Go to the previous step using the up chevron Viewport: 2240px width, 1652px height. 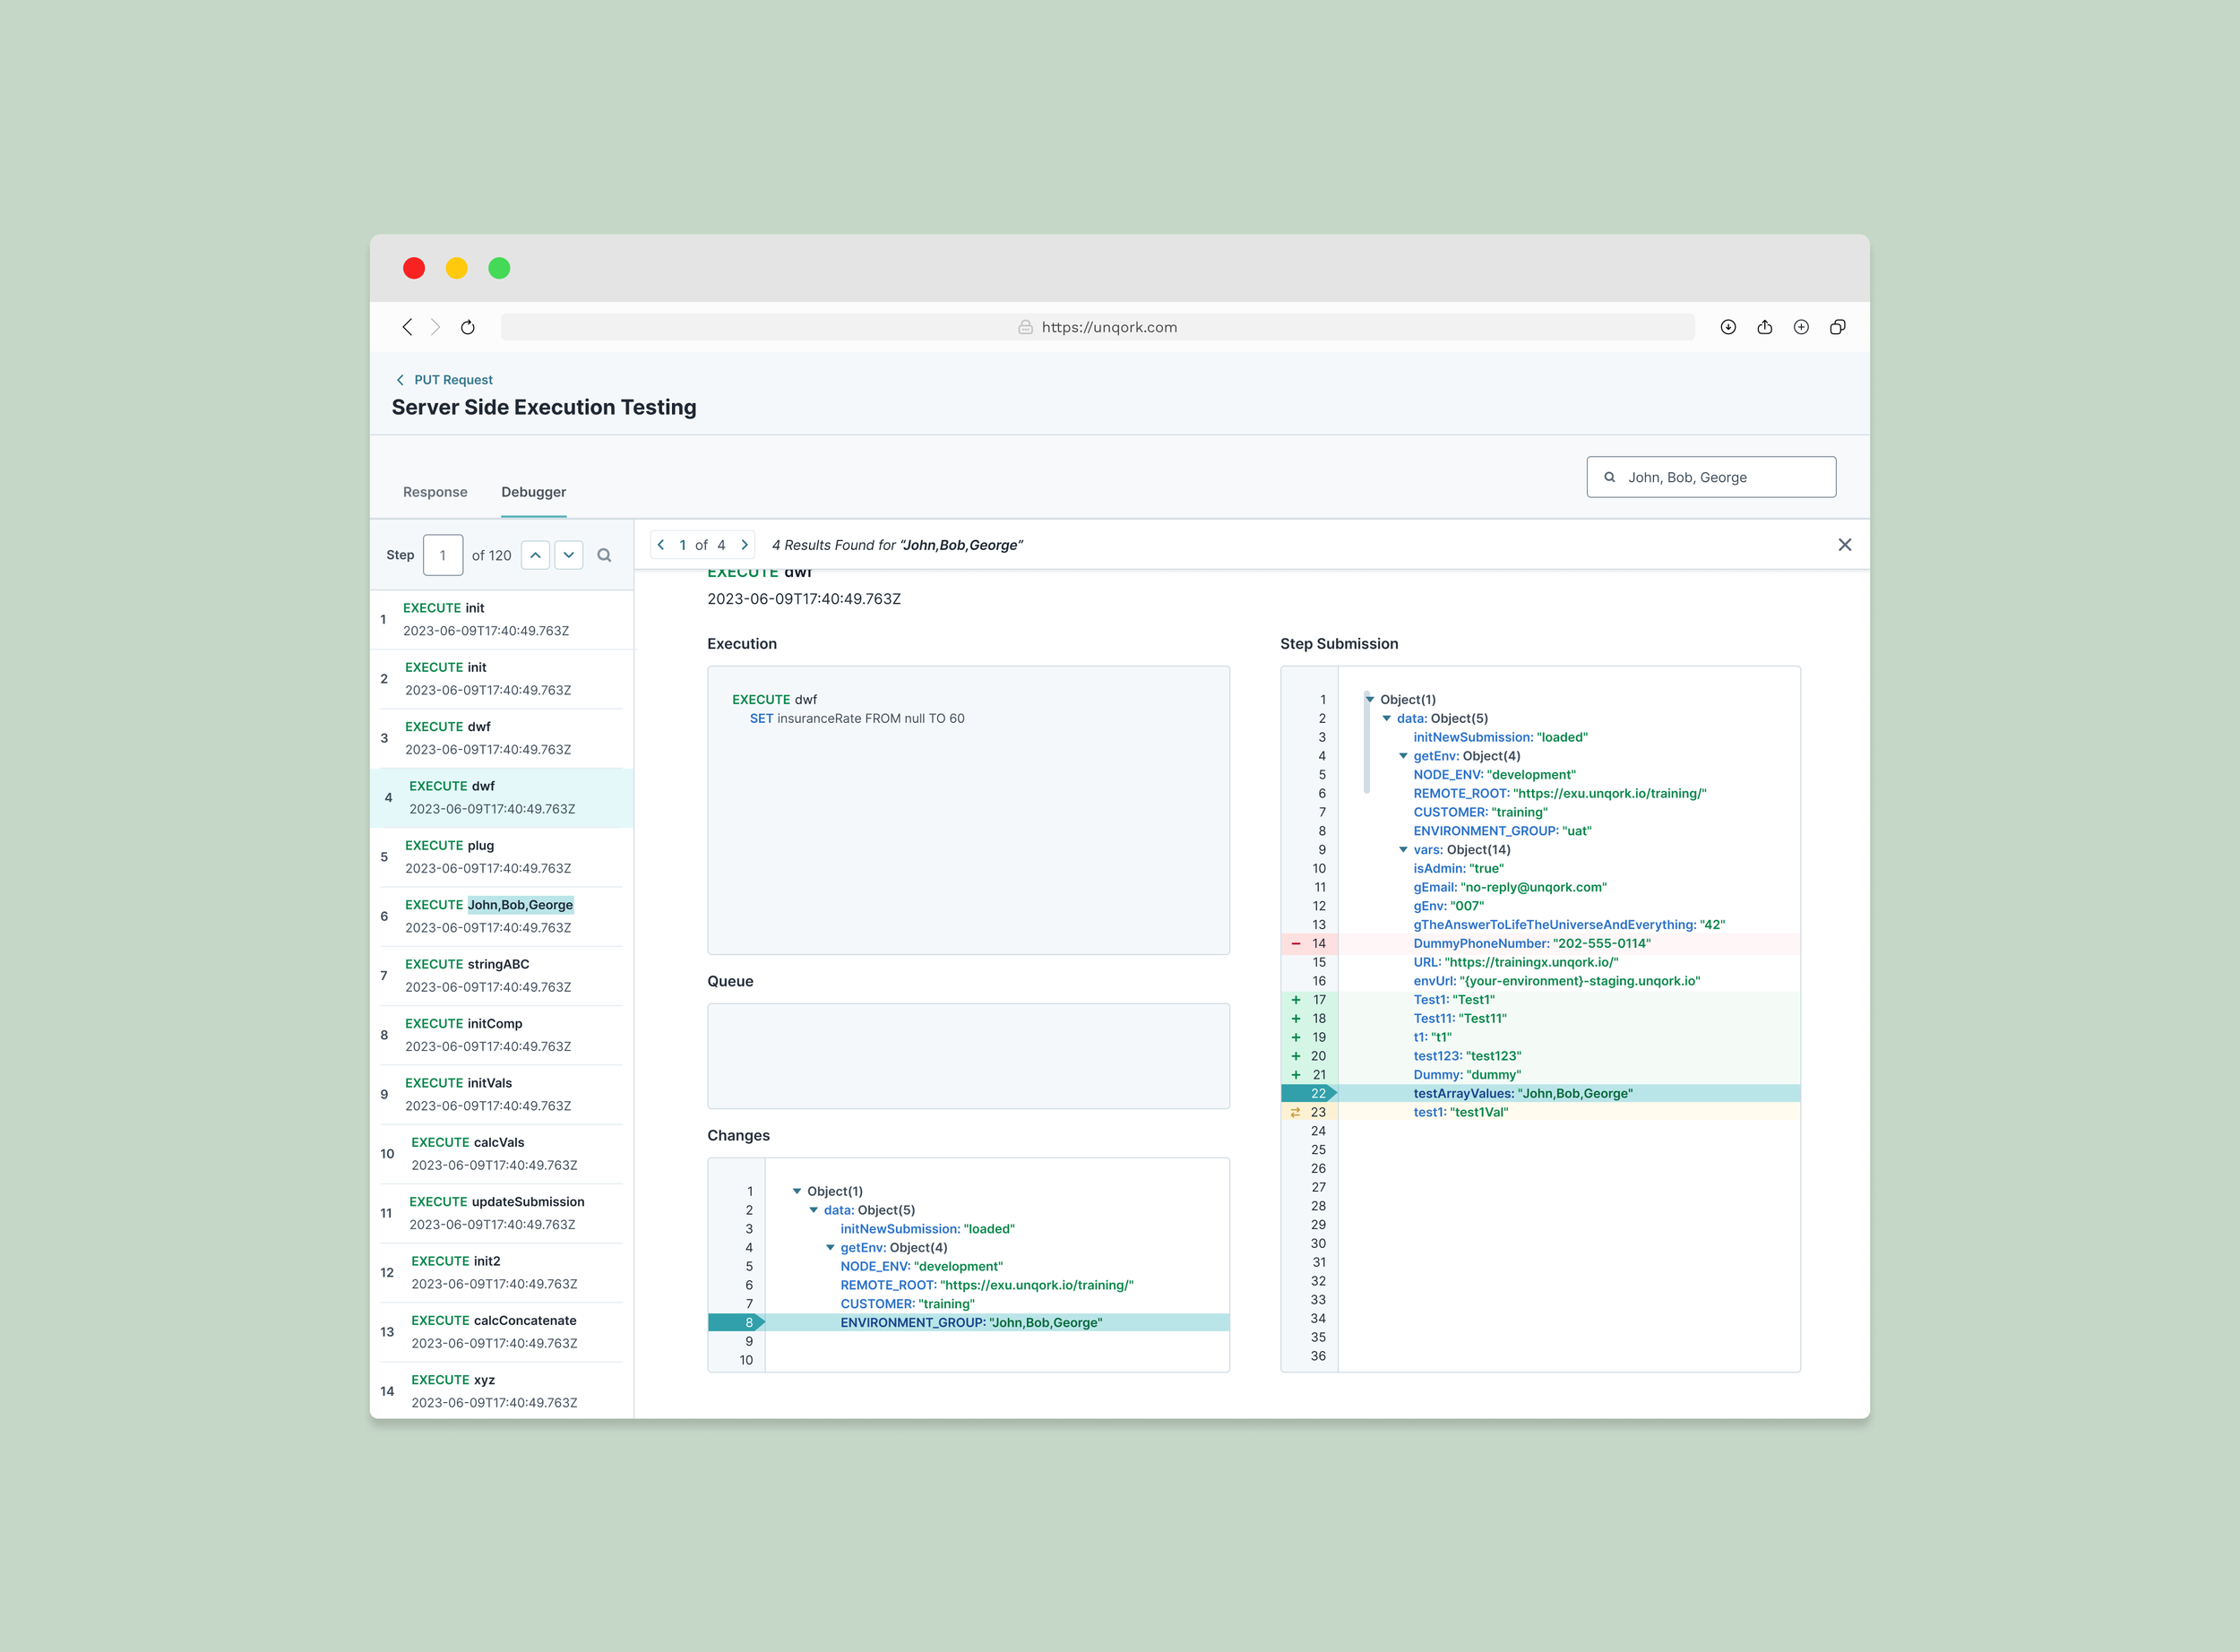pyautogui.click(x=536, y=555)
